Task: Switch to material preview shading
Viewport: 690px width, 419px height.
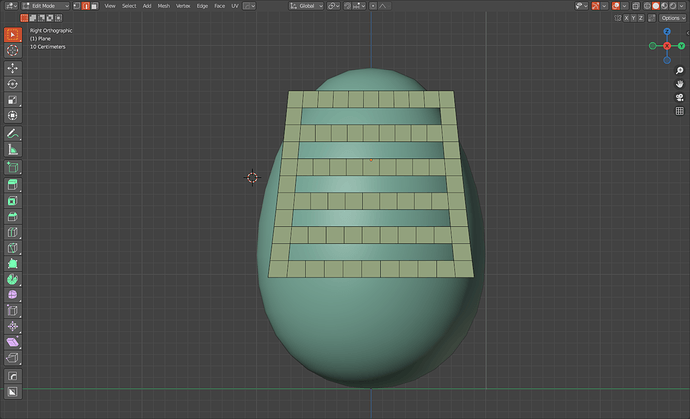Action: coord(664,6)
